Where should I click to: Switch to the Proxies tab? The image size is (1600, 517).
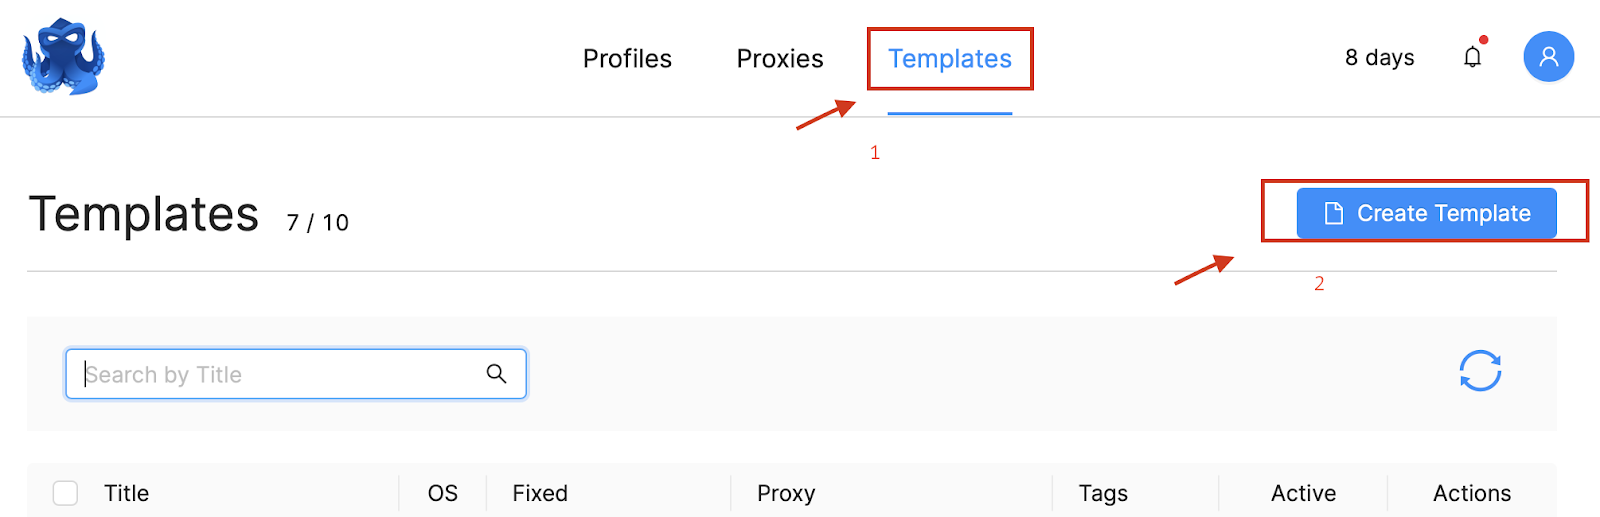coord(780,59)
